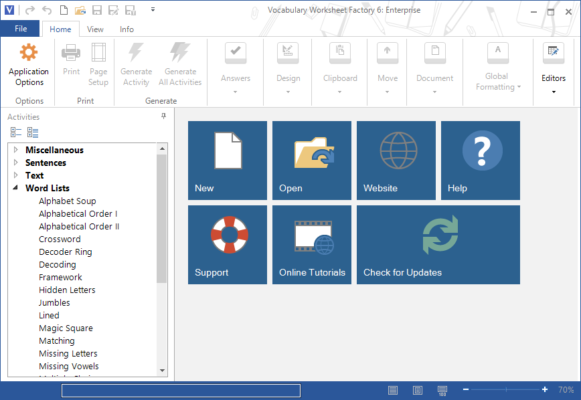
Task: Select Alphabetical Order I activity
Action: point(78,214)
